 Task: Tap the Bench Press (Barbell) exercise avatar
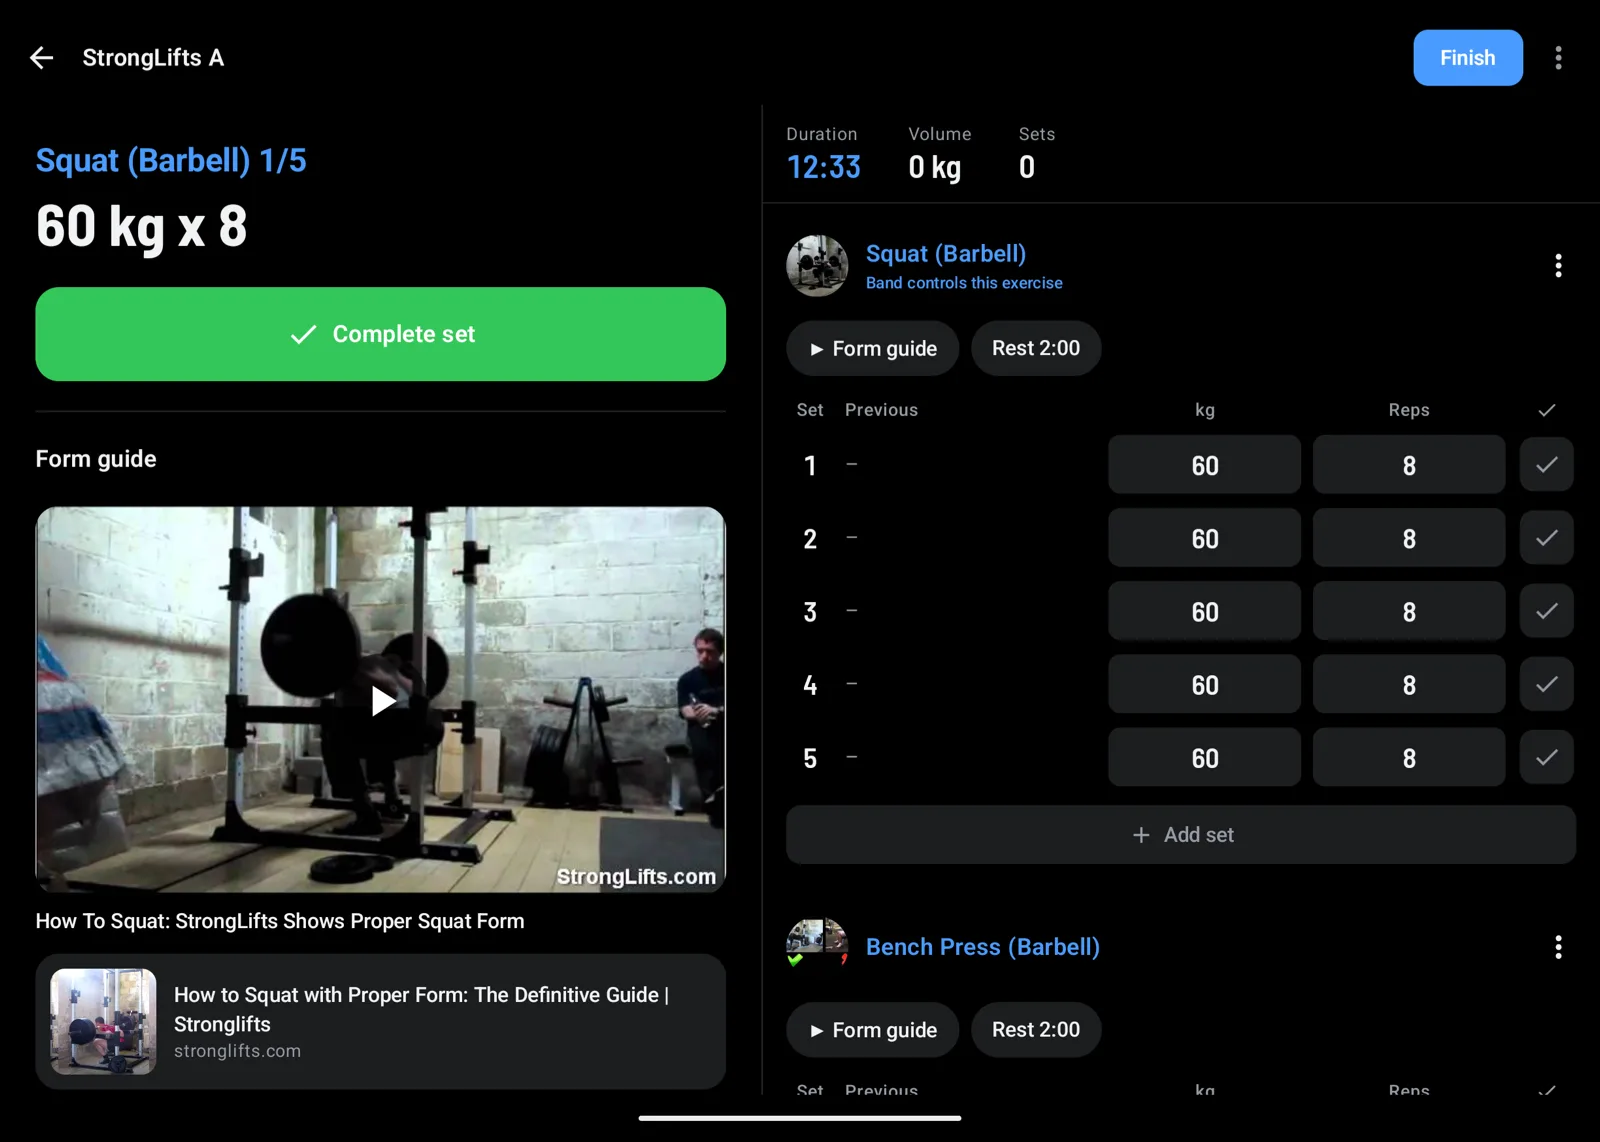[817, 943]
